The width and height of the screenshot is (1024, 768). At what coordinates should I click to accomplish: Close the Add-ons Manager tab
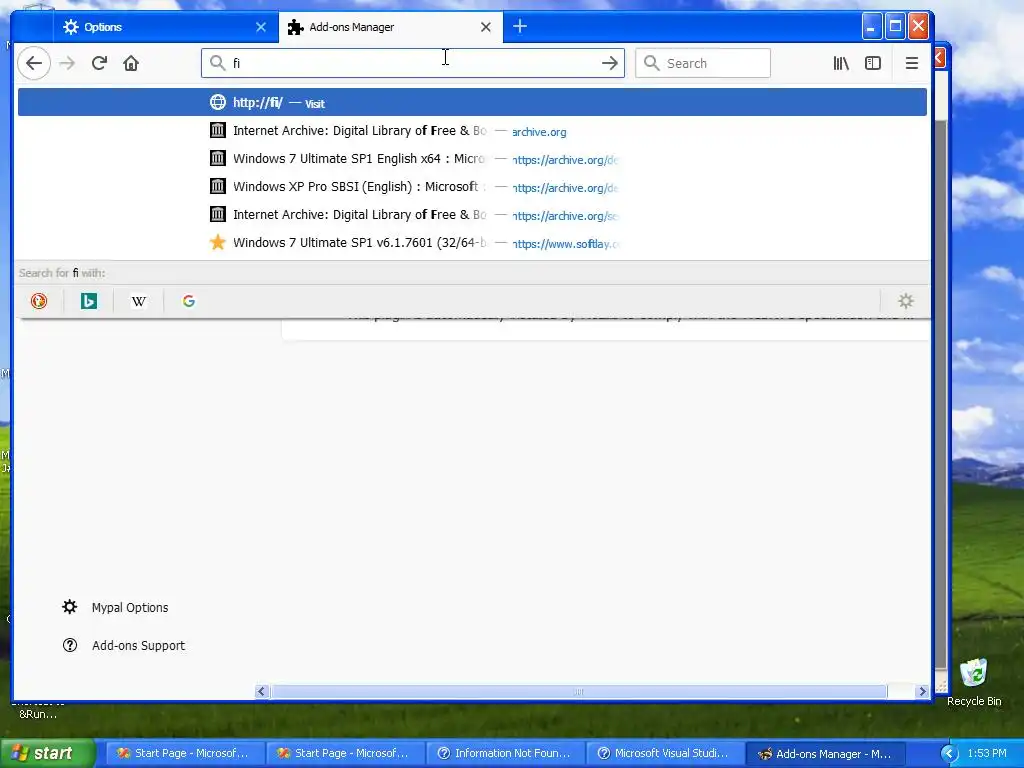tap(486, 27)
